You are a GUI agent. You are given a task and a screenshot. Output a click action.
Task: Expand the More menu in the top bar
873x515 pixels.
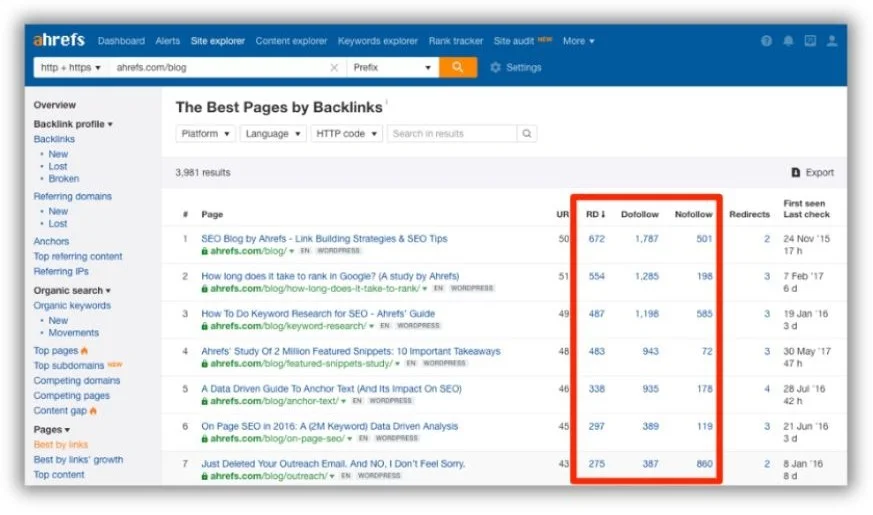pyautogui.click(x=578, y=41)
